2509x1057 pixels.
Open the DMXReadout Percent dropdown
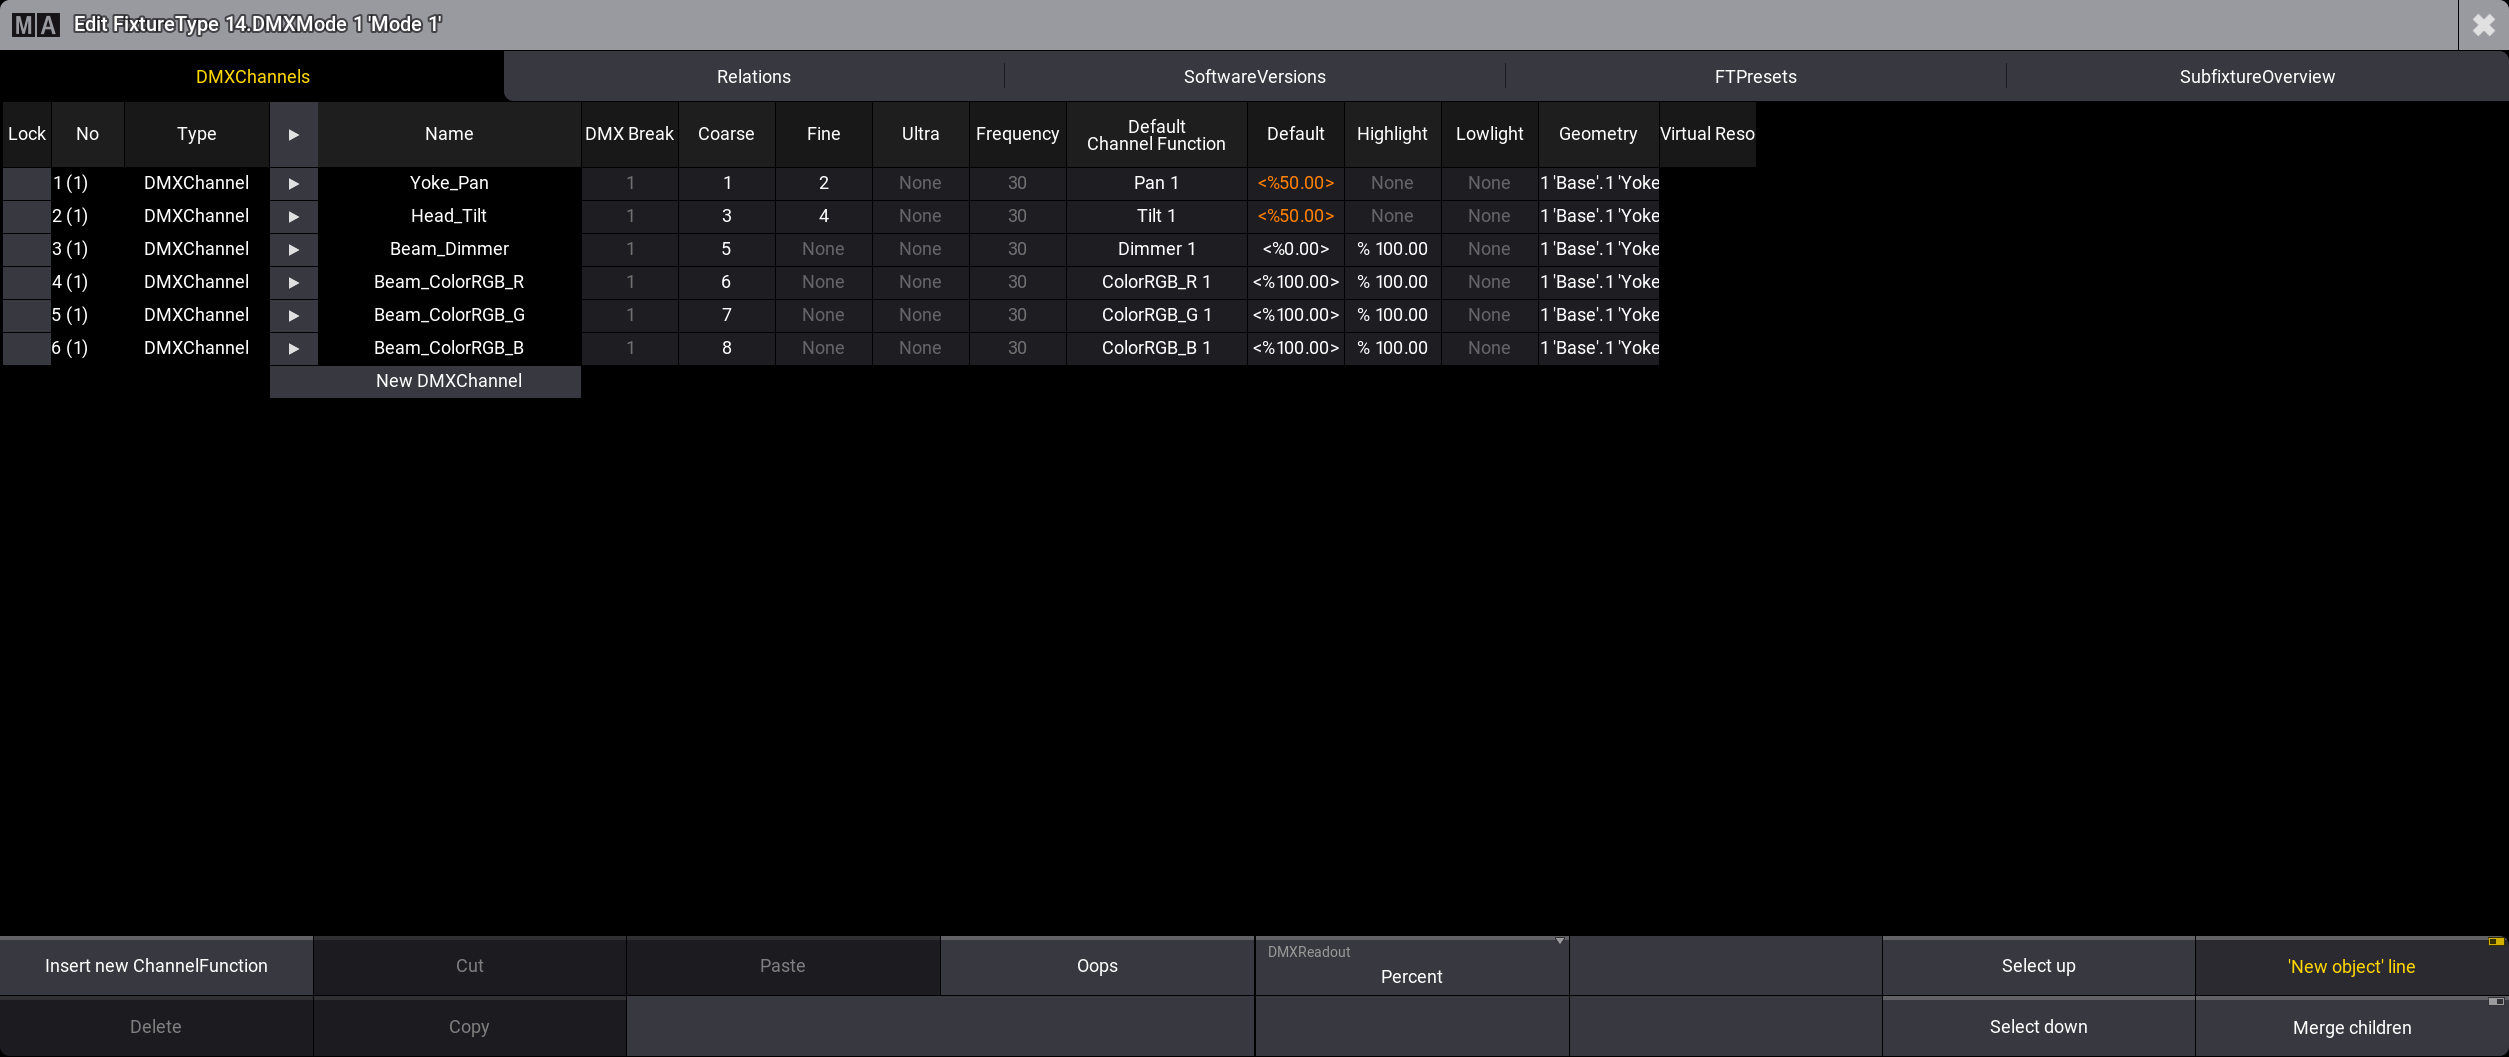pyautogui.click(x=1410, y=966)
